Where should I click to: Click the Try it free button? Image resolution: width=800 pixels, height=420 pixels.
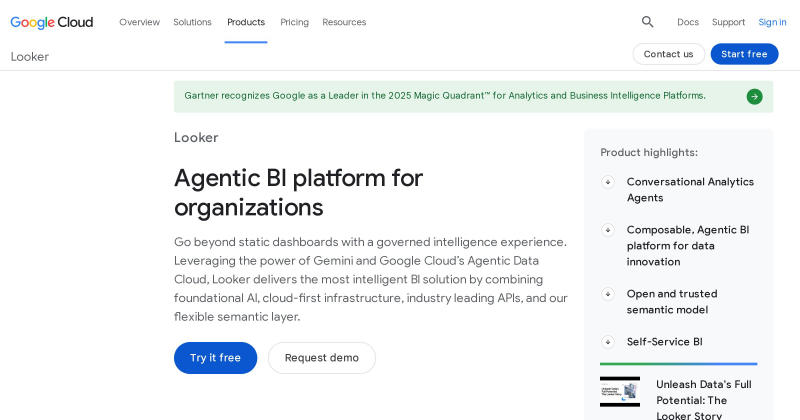pos(215,358)
